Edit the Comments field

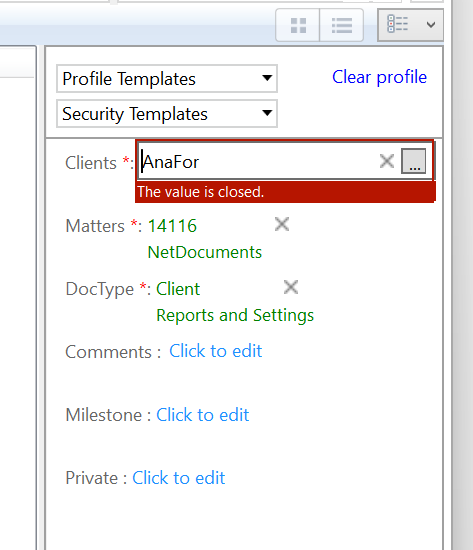pyautogui.click(x=215, y=351)
